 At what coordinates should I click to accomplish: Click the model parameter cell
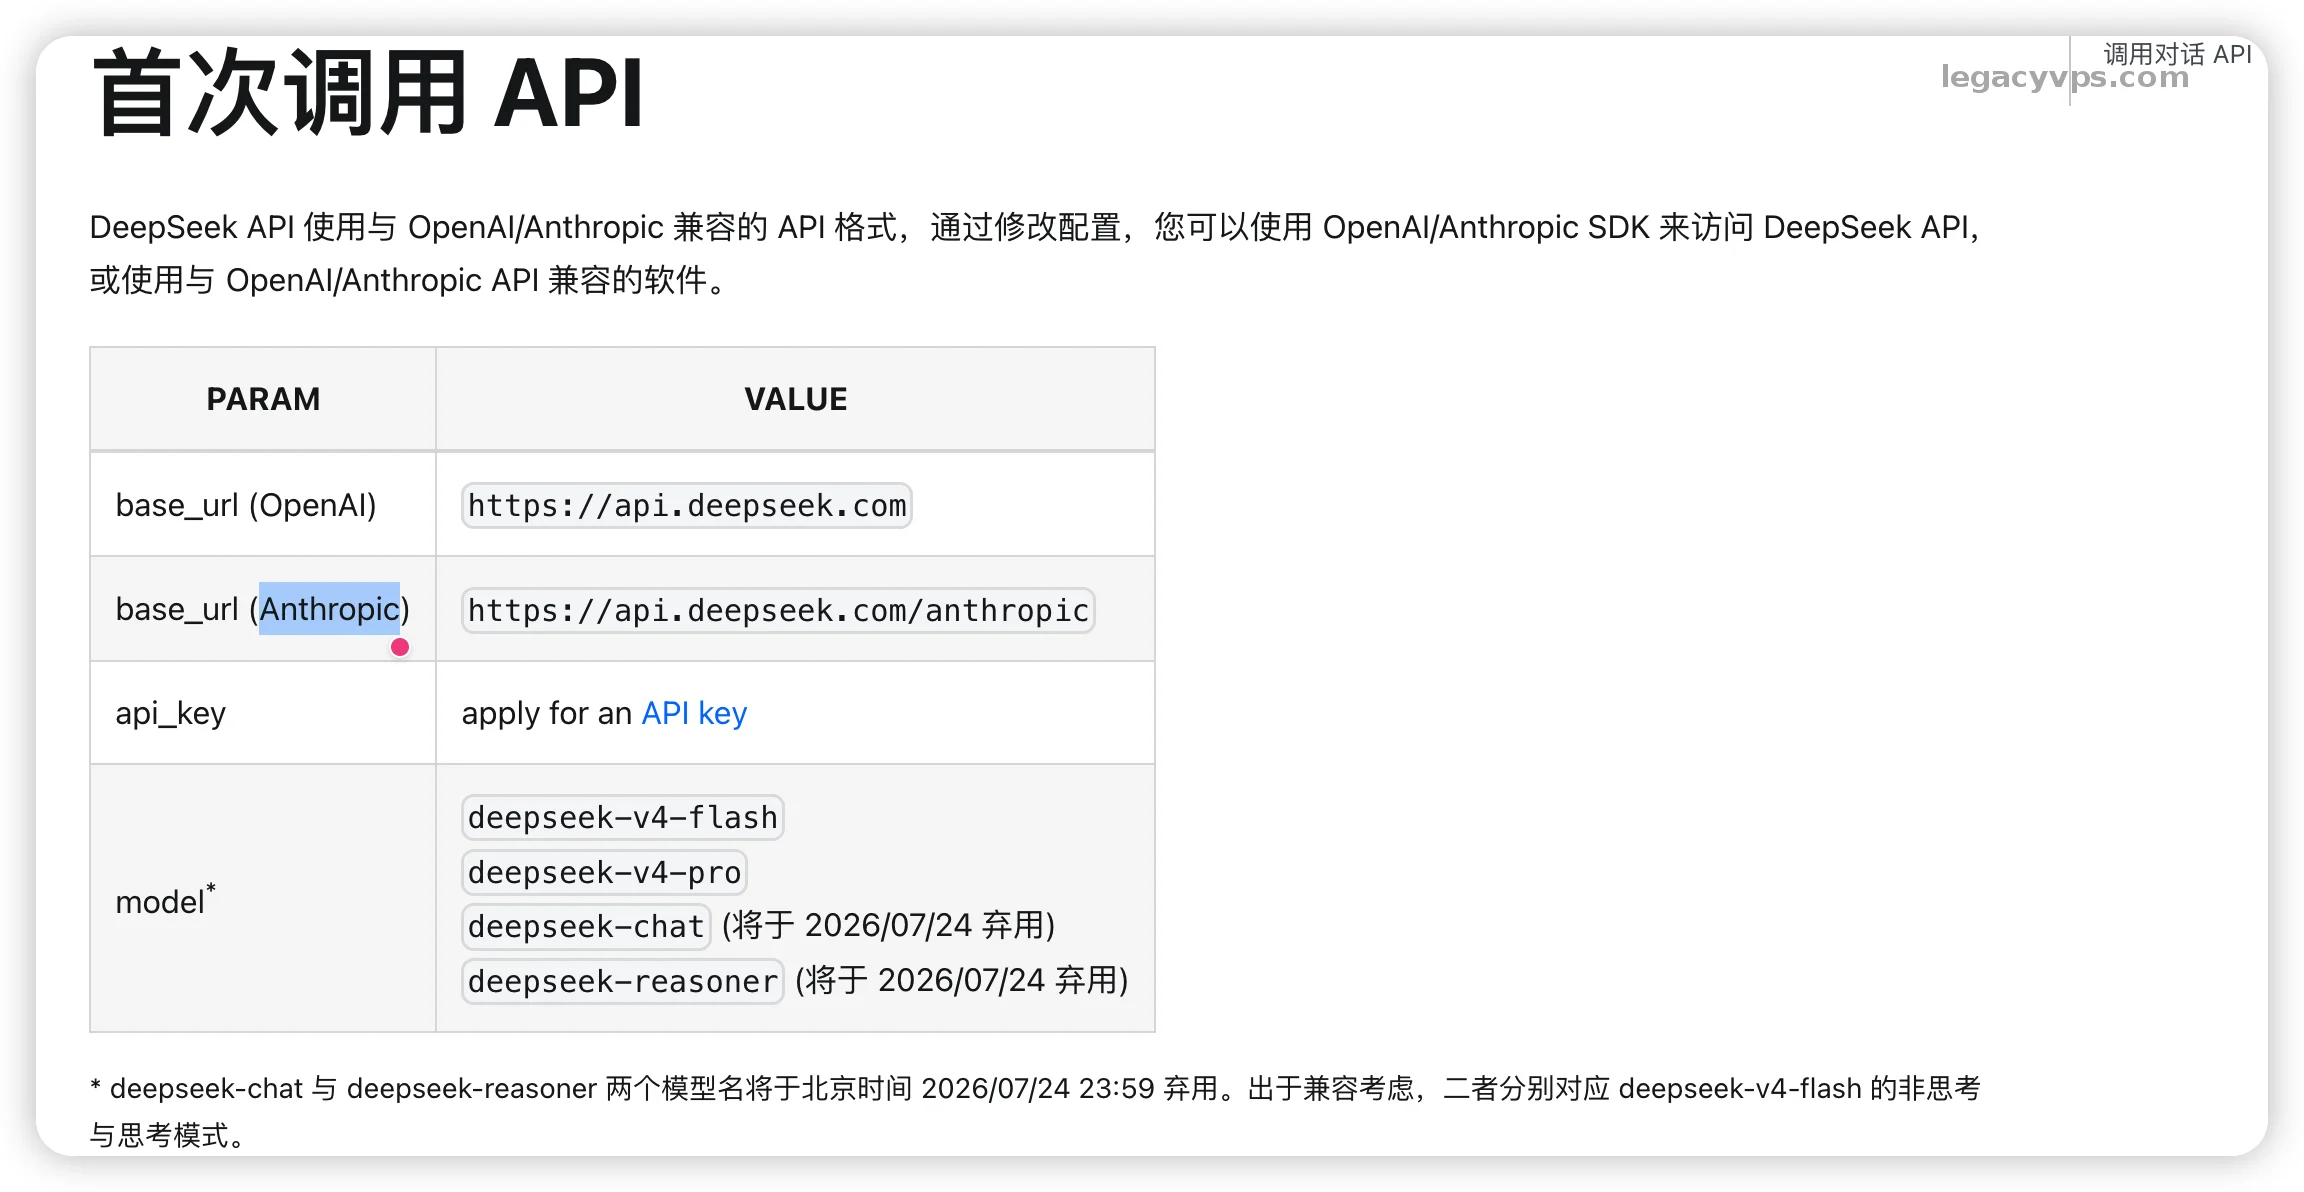point(263,899)
